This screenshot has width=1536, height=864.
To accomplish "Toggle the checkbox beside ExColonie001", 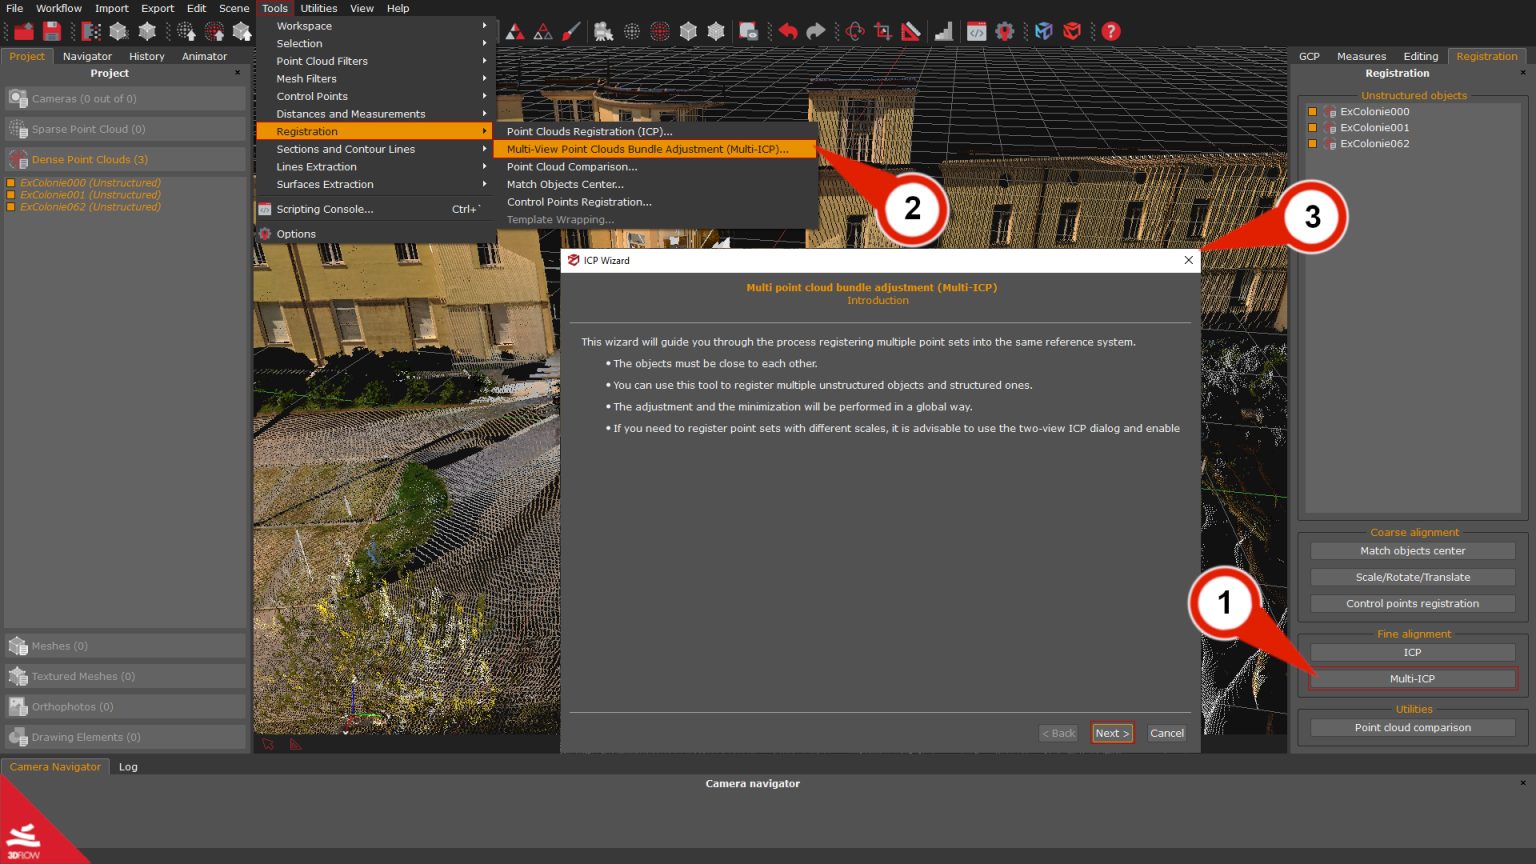I will click(1313, 128).
